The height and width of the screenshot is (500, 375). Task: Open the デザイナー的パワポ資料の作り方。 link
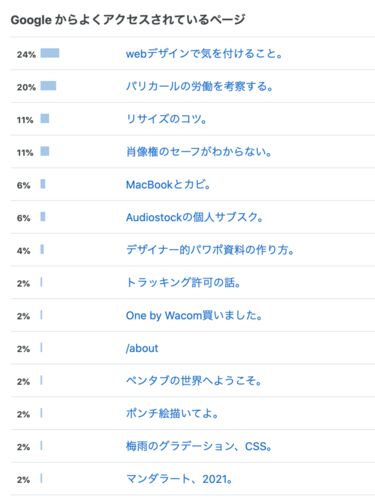(x=210, y=250)
